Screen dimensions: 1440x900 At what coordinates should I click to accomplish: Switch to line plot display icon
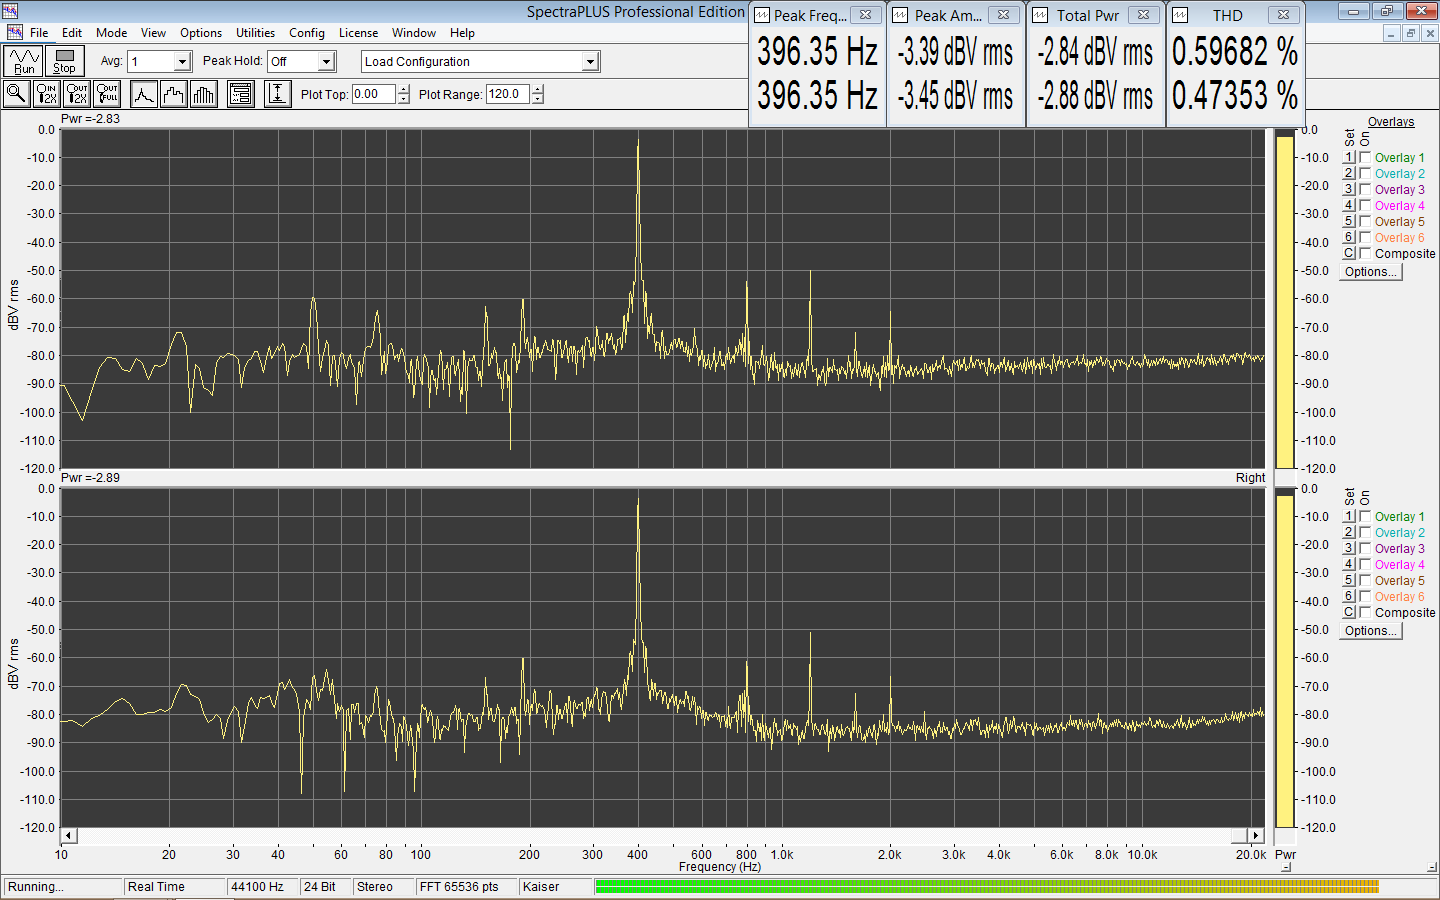coord(144,94)
